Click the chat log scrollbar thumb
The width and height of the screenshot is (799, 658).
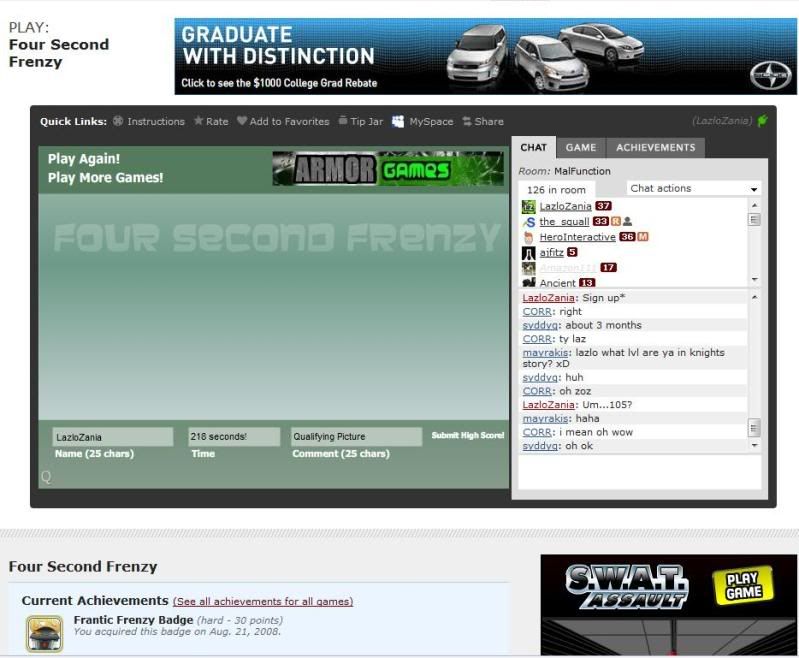click(754, 428)
